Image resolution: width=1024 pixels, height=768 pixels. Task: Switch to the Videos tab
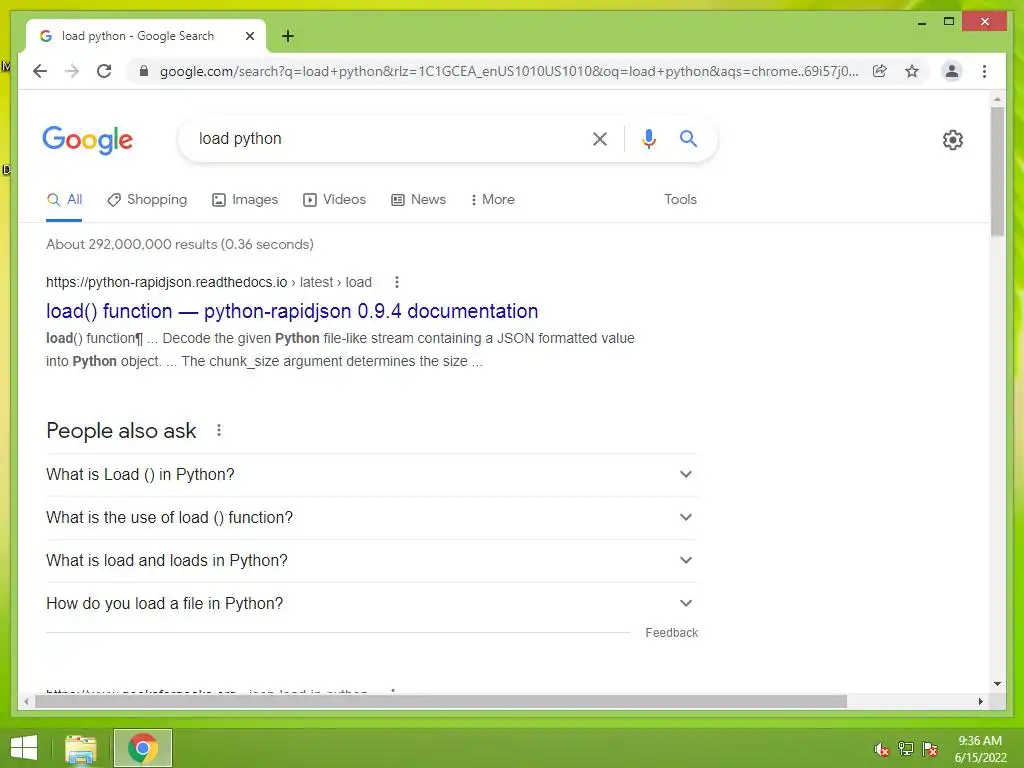tap(334, 200)
